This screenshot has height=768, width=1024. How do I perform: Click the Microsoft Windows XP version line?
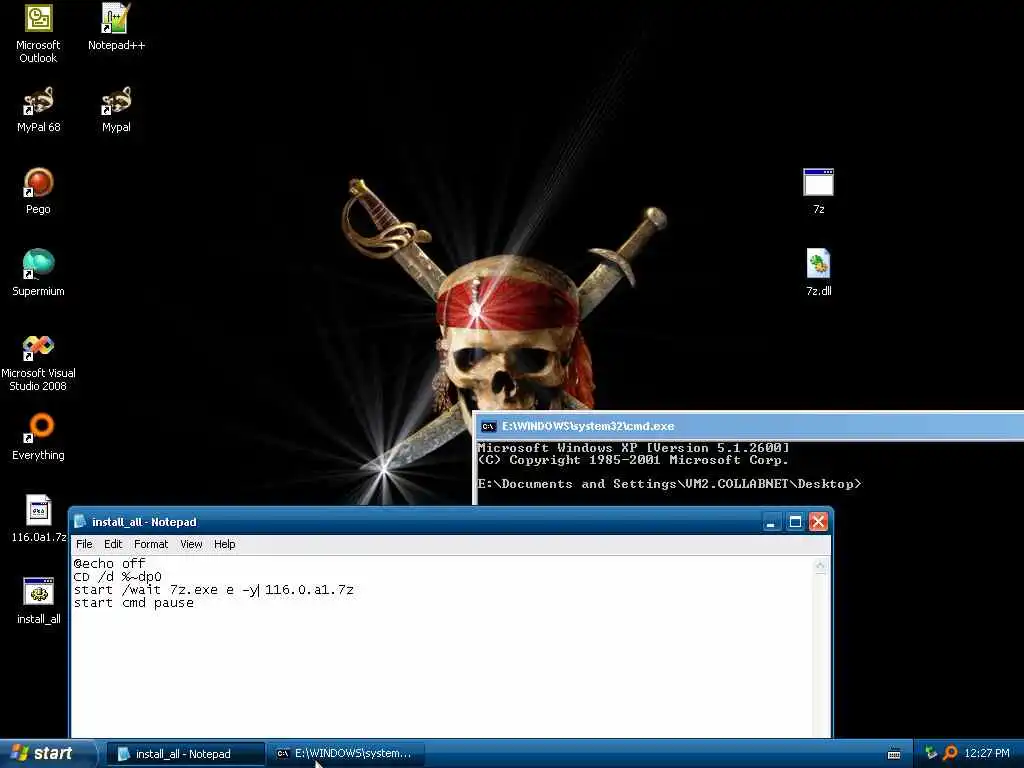tap(633, 448)
